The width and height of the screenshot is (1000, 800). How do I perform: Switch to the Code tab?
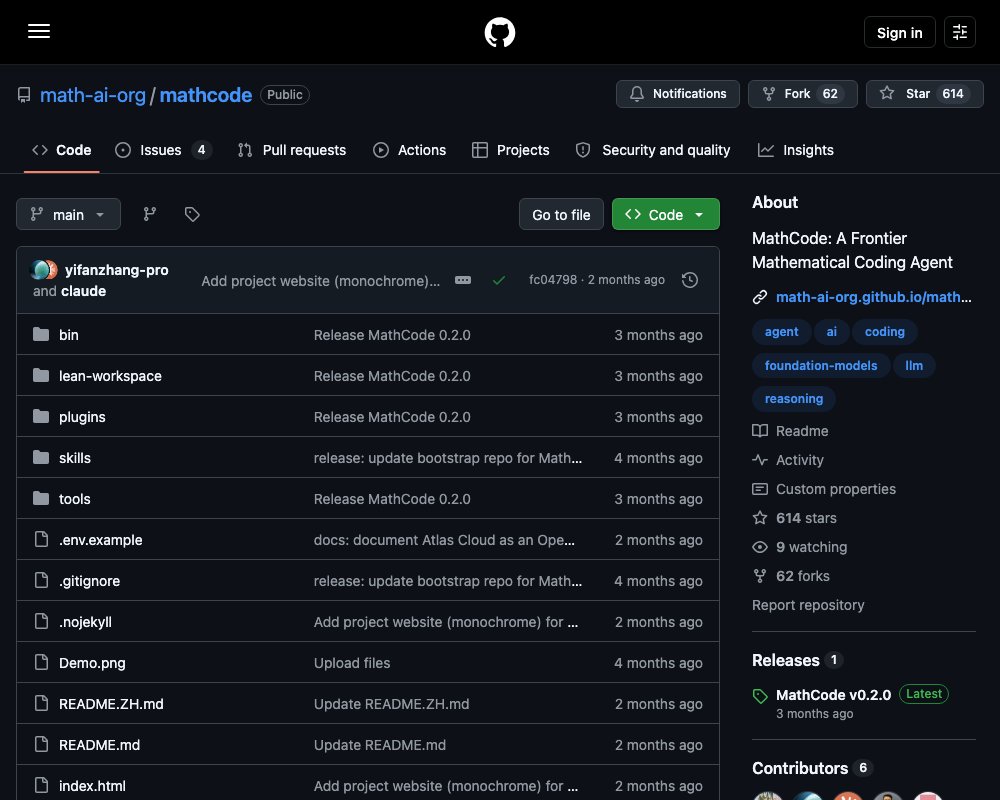pyautogui.click(x=62, y=150)
